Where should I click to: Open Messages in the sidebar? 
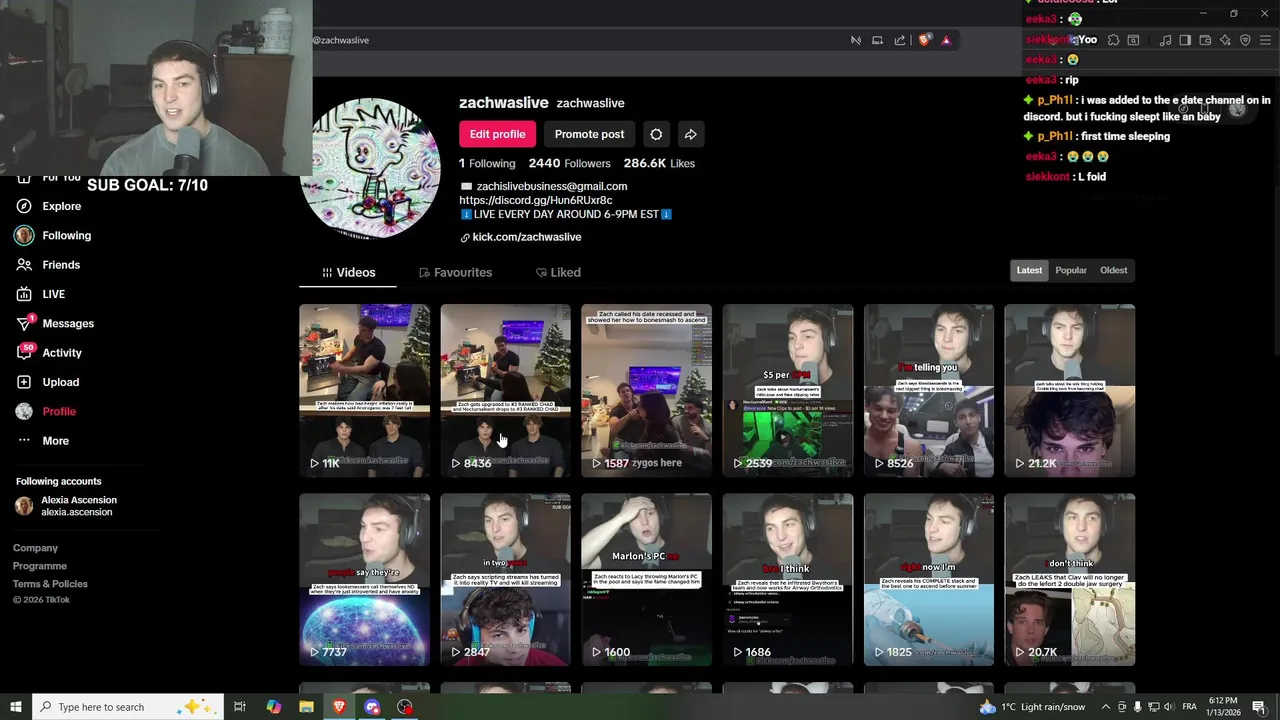click(x=54, y=323)
